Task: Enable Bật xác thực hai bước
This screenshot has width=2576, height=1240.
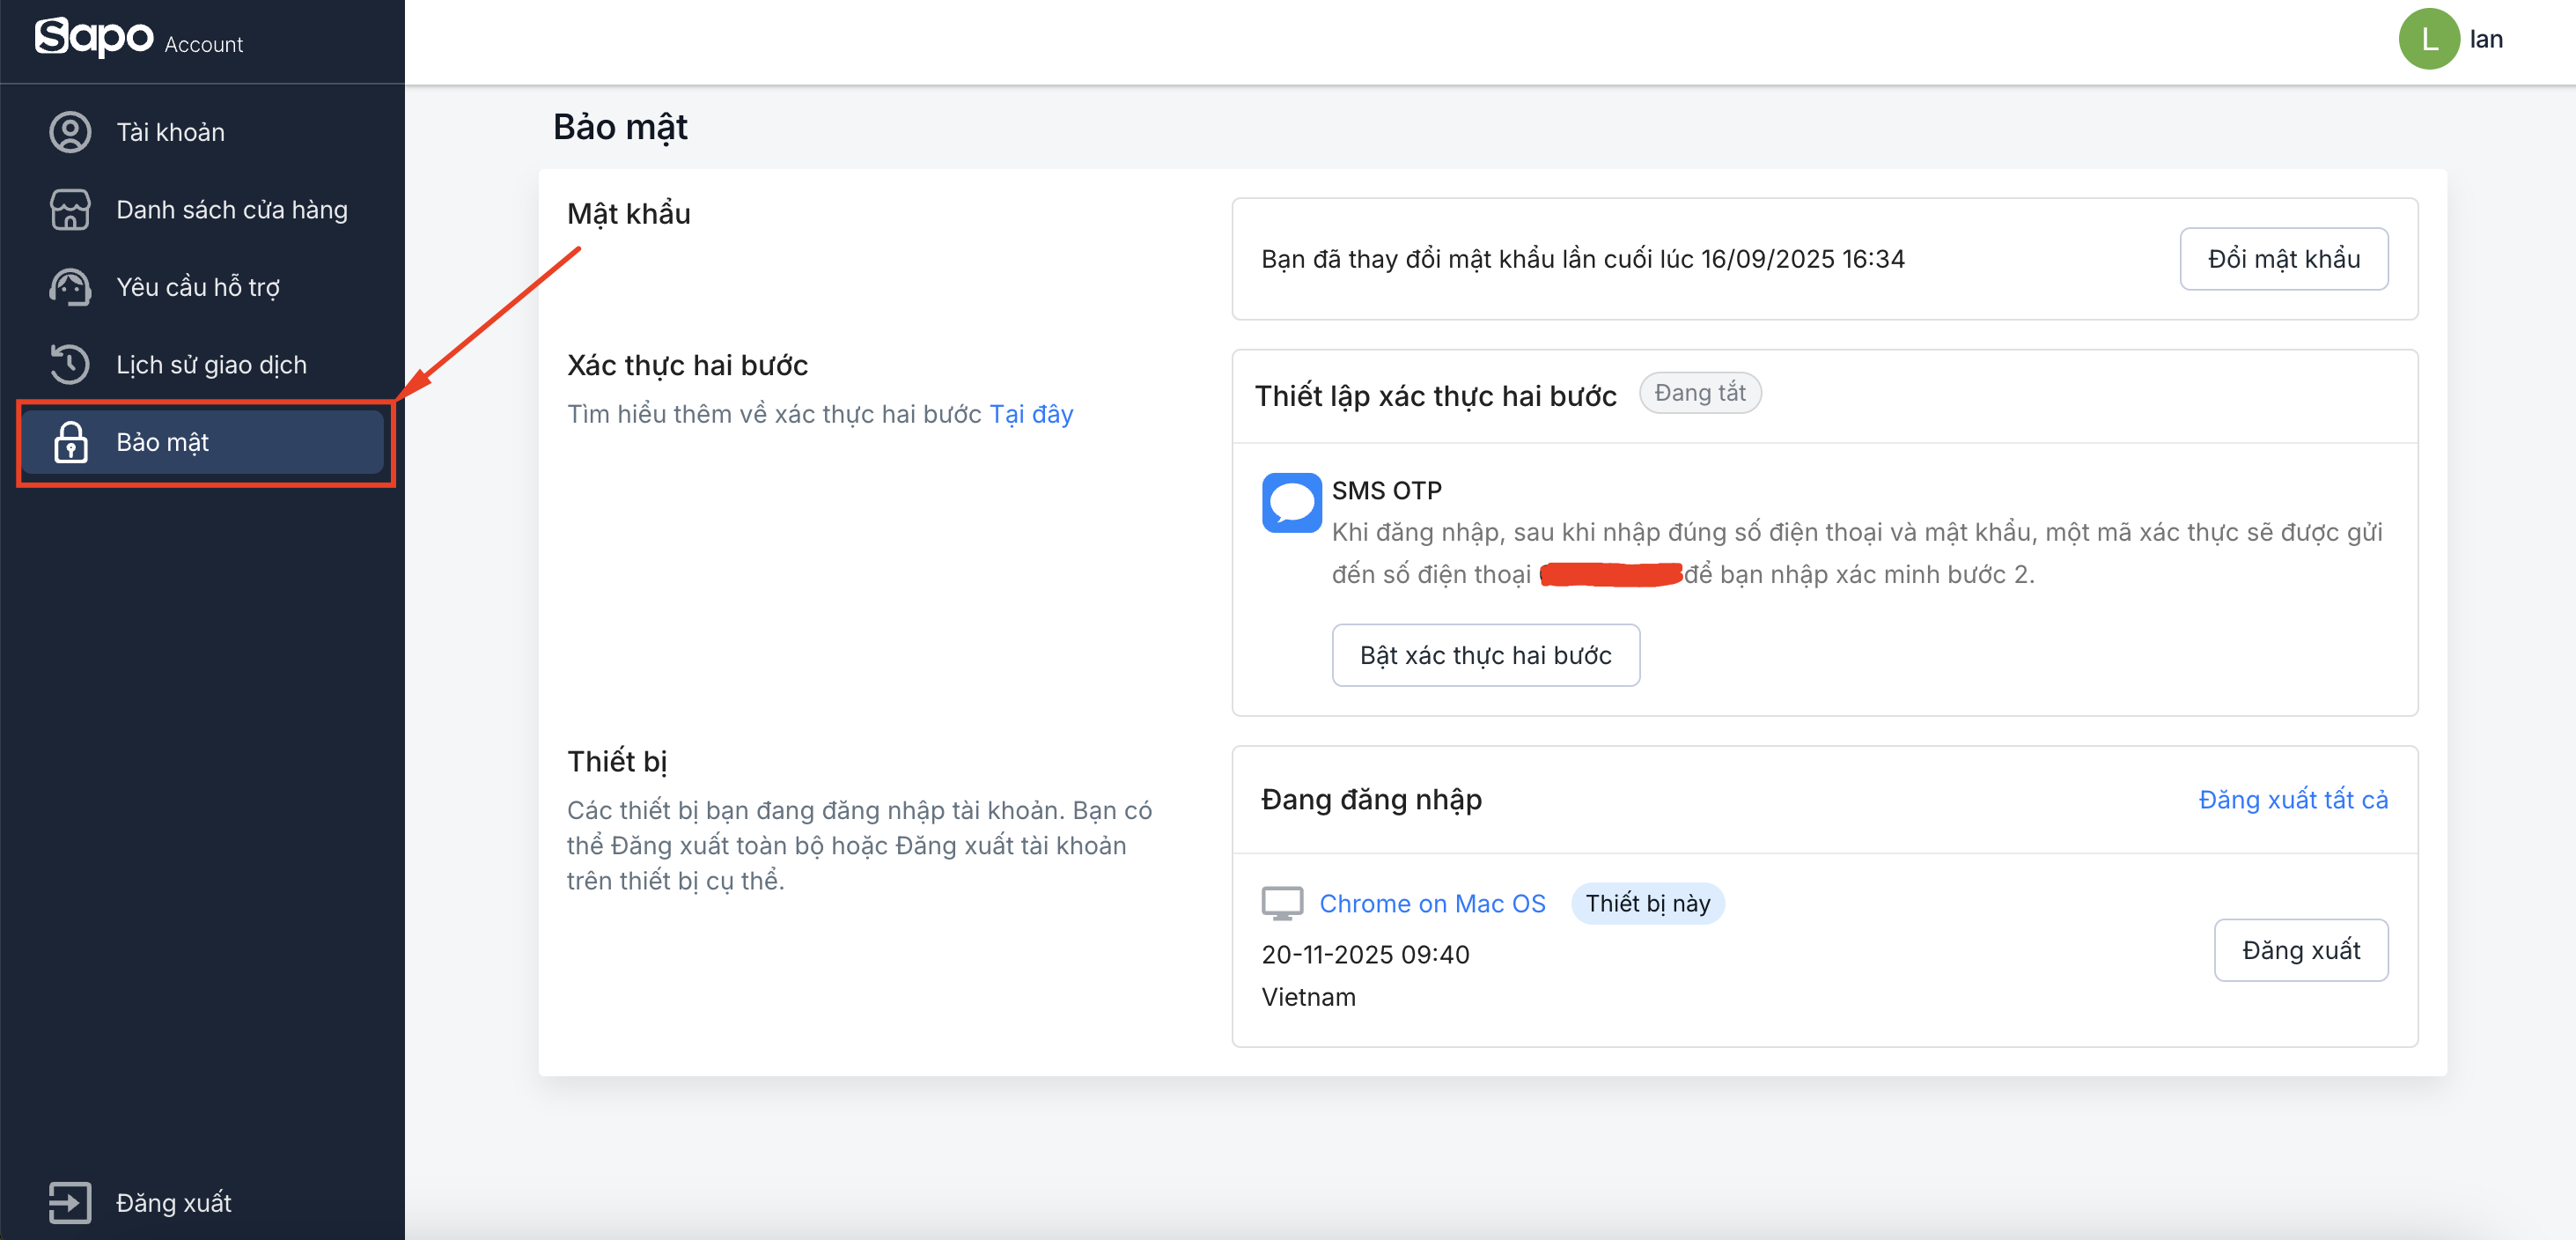Action: pyautogui.click(x=1485, y=655)
